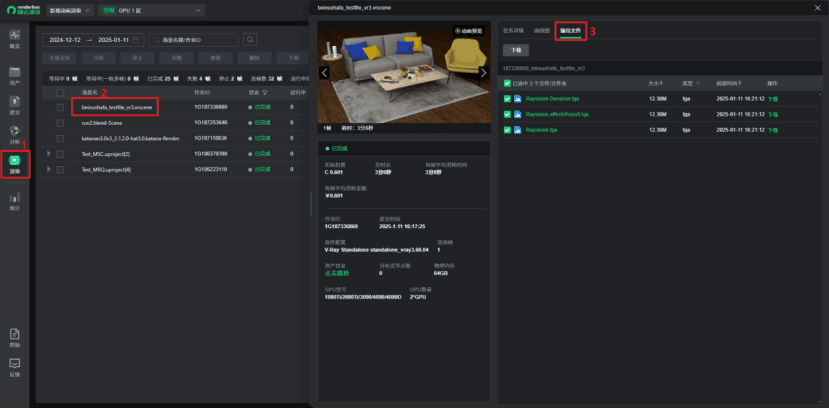This screenshot has width=829, height=409.
Task: Expand the Test_MRQ.uproject row arrow
Action: [x=49, y=170]
